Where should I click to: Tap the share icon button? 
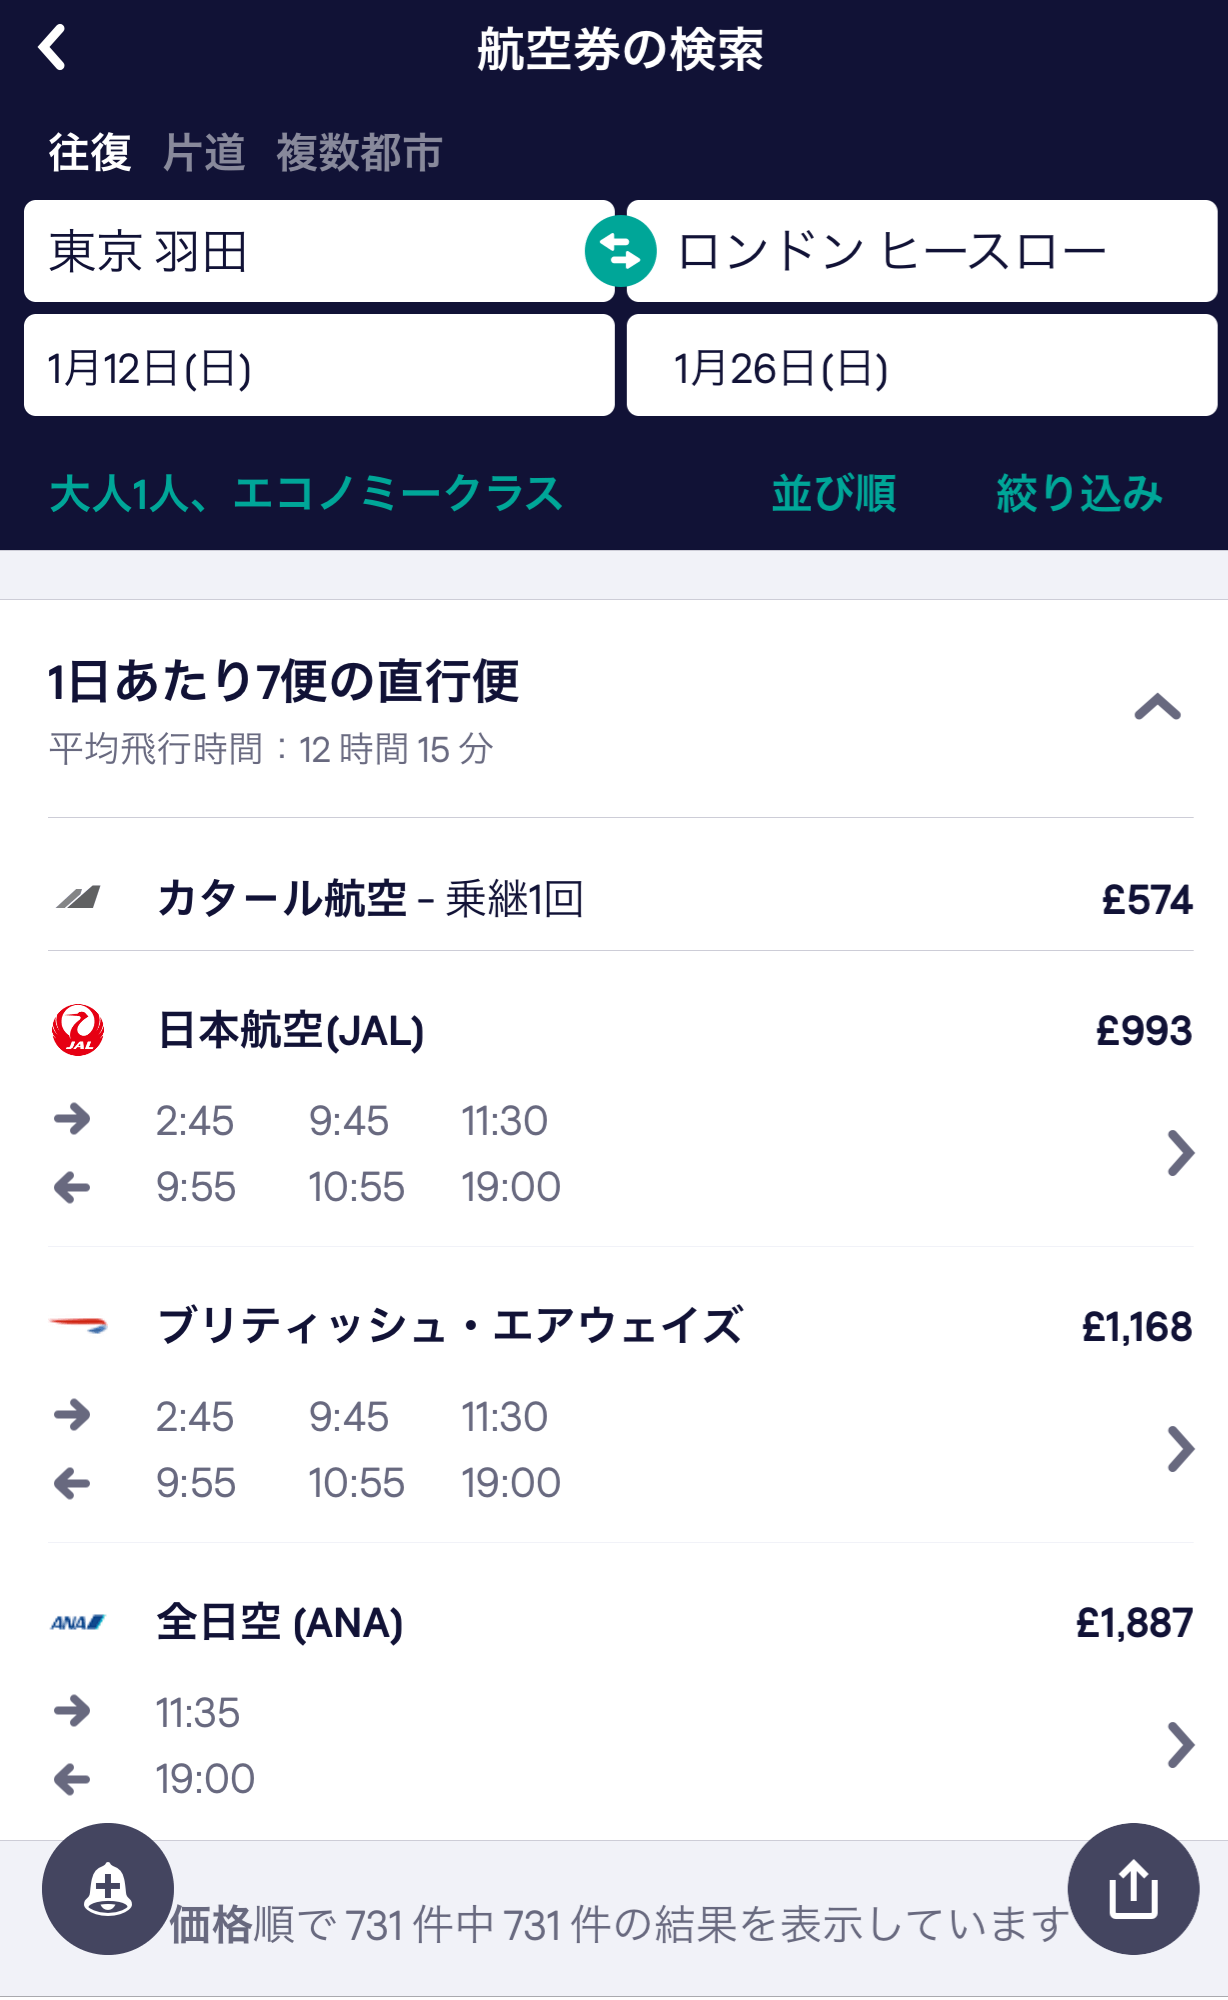(1133, 1889)
